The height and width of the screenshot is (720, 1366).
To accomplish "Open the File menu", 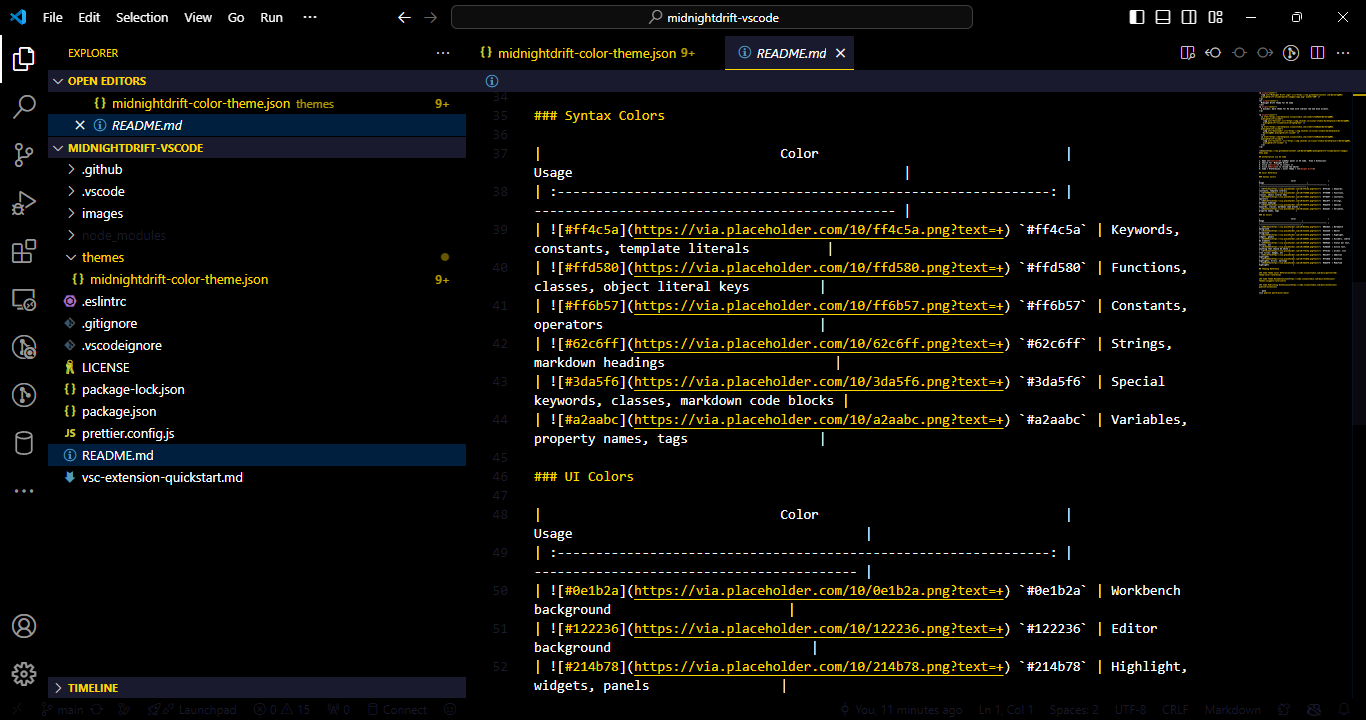I will (x=53, y=17).
